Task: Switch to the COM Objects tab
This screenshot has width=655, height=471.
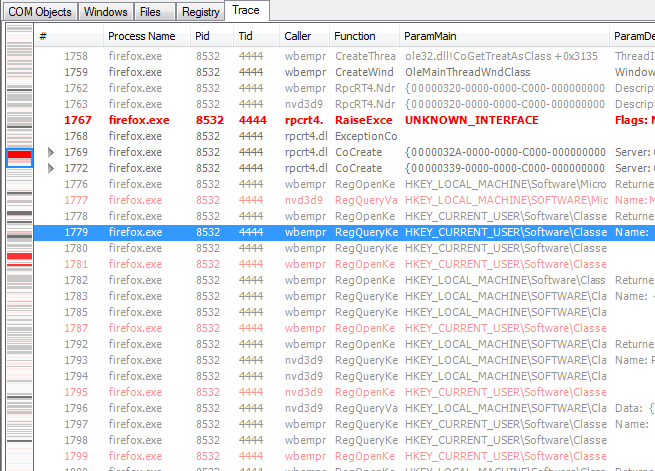Action: pos(40,12)
